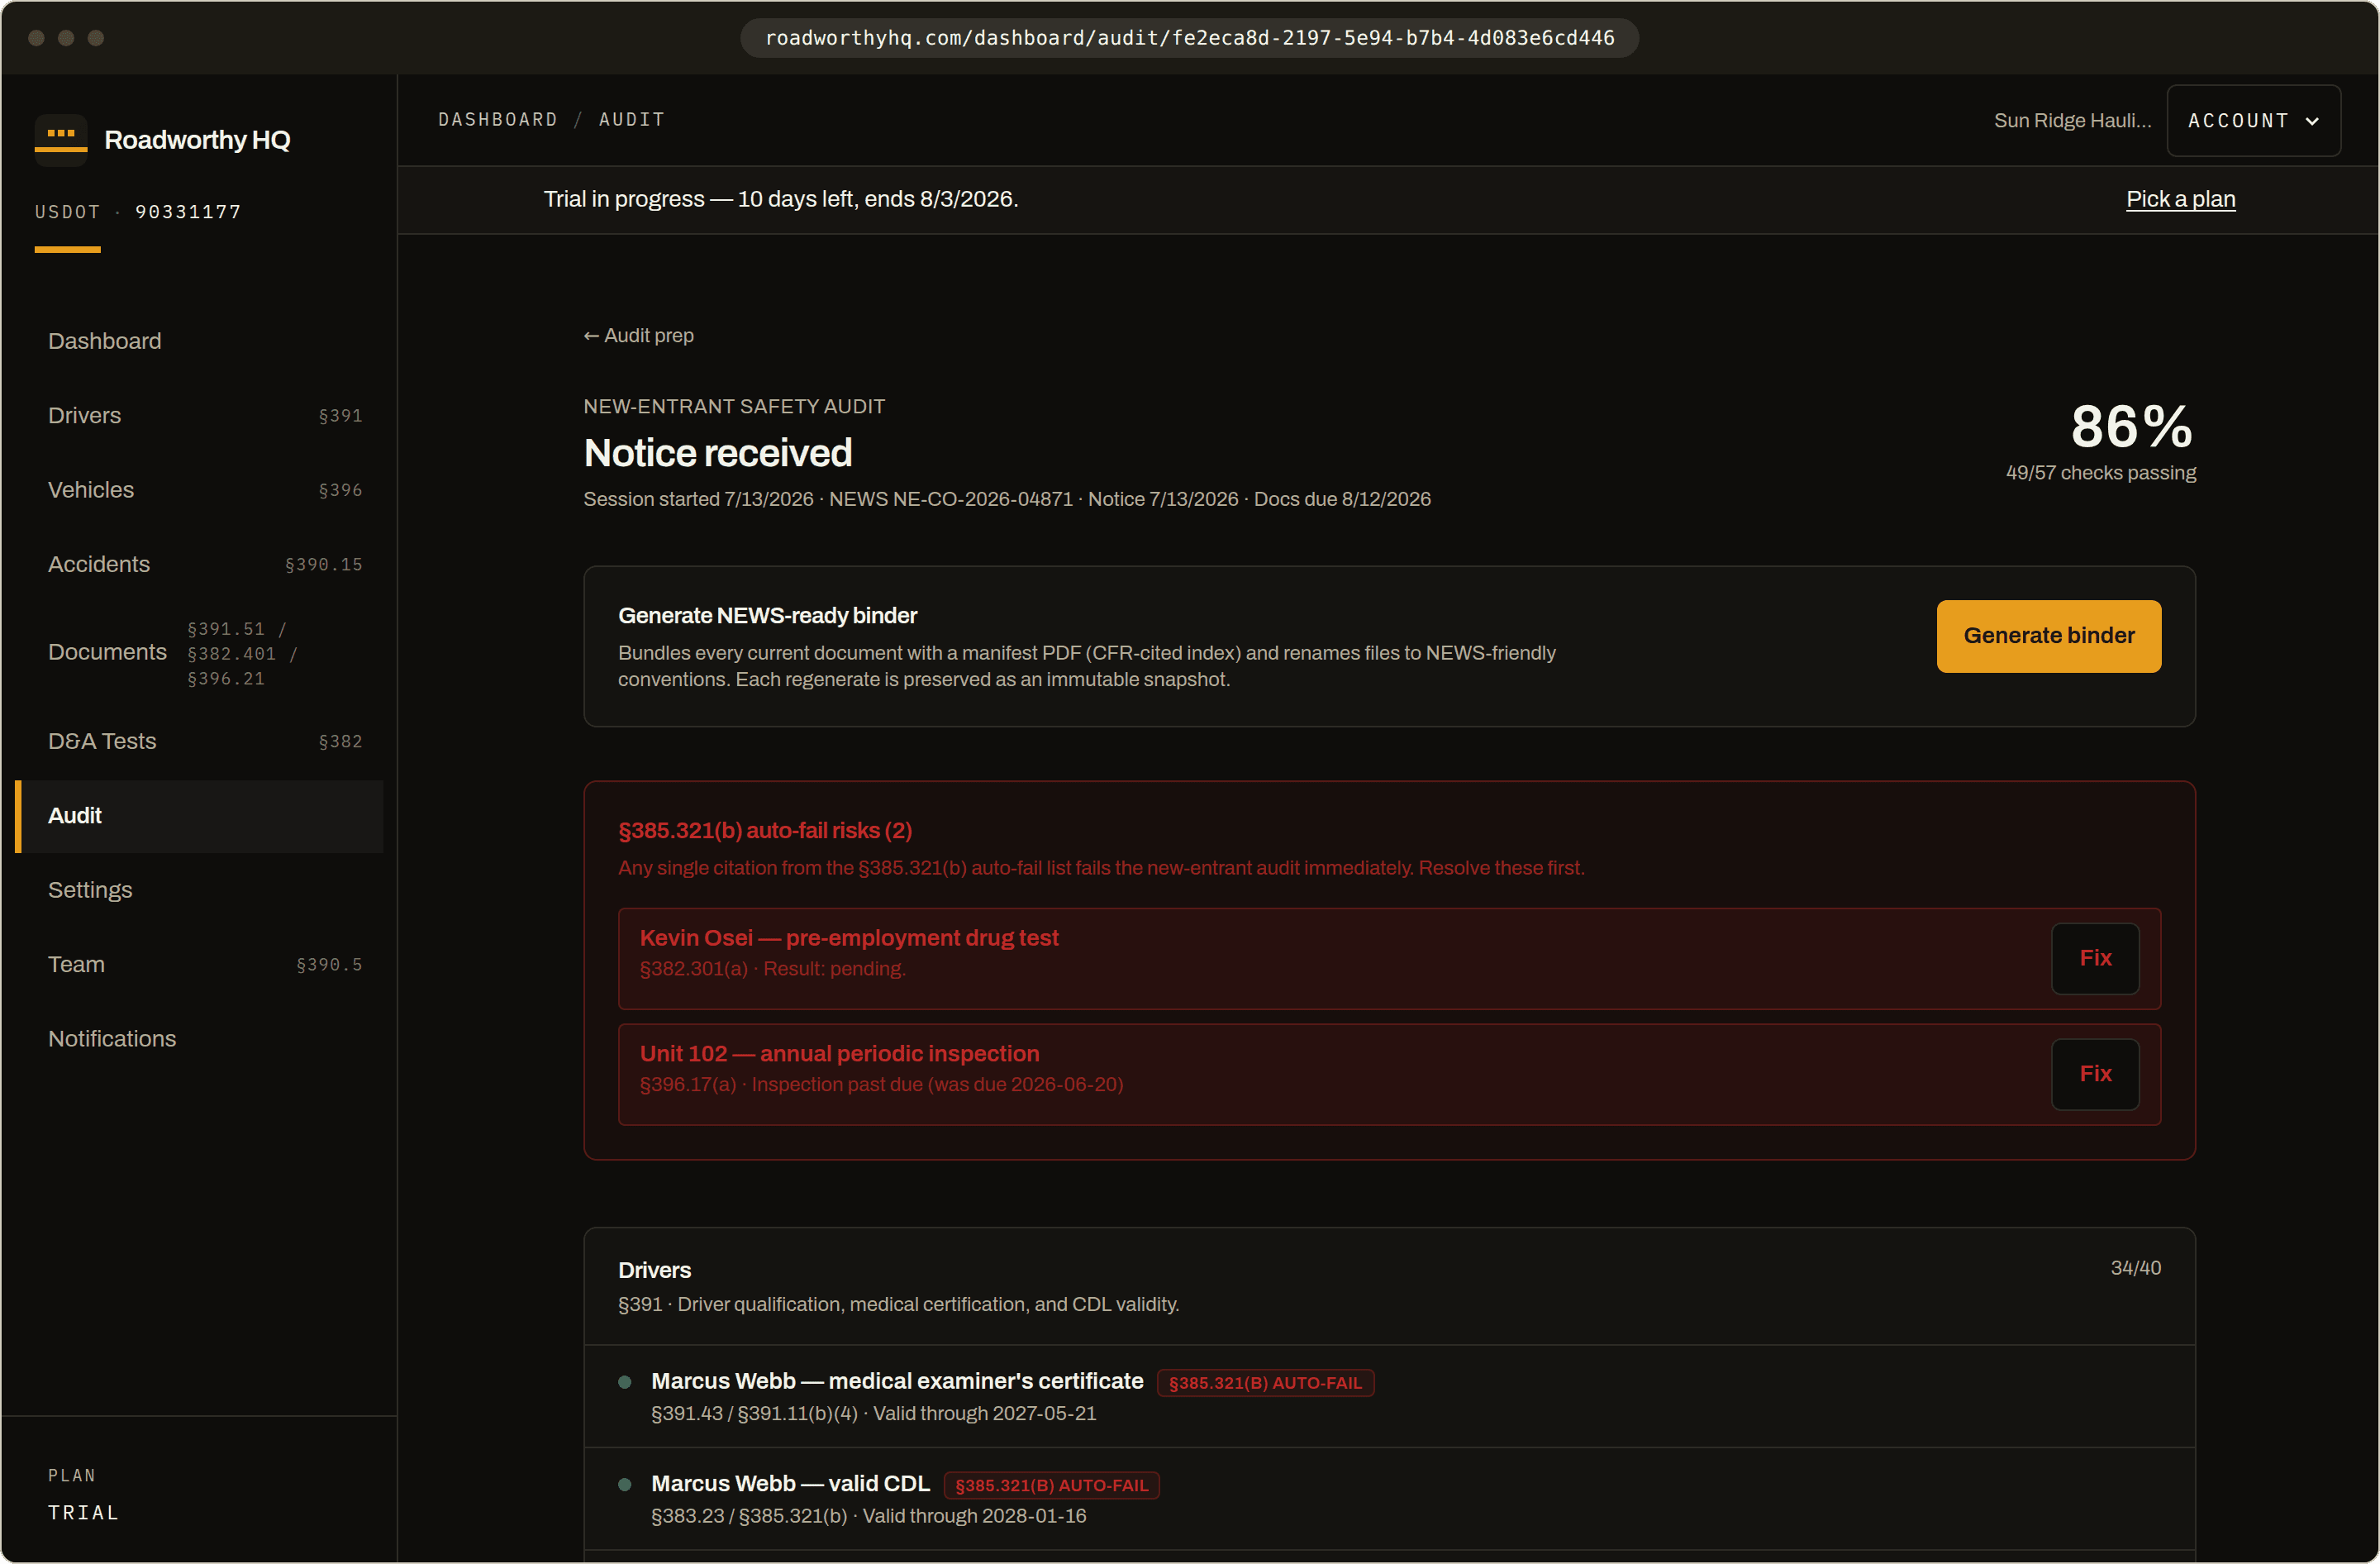Click the Pick a plan link
This screenshot has width=2380, height=1564.
click(x=2180, y=199)
